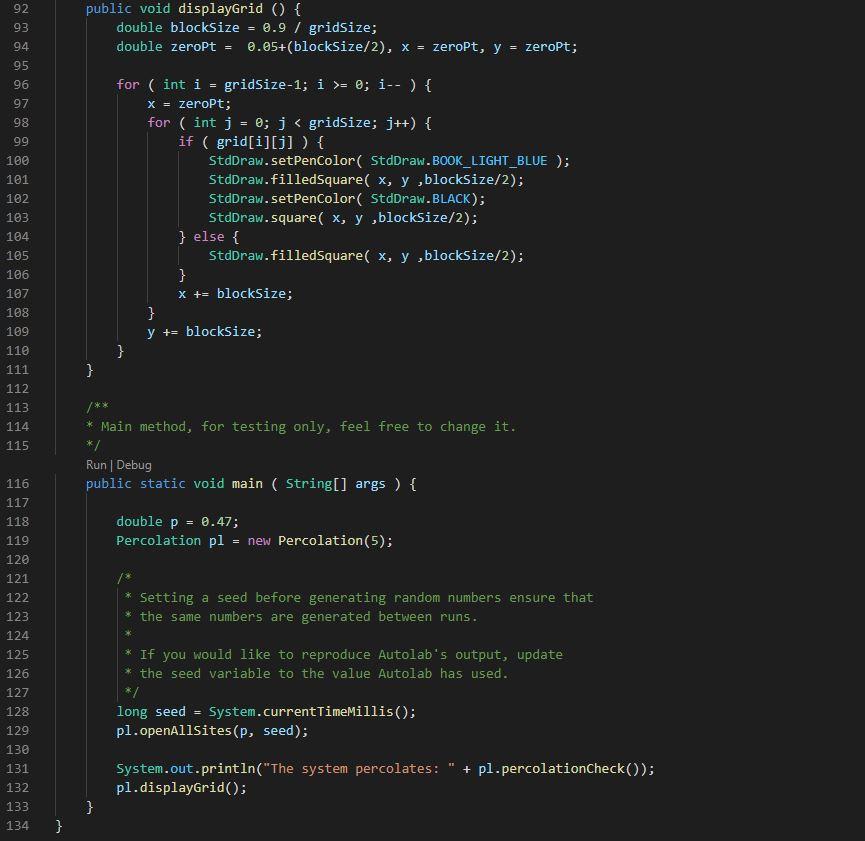Click the Debug CodeLens link above main
The height and width of the screenshot is (841, 865).
[134, 465]
